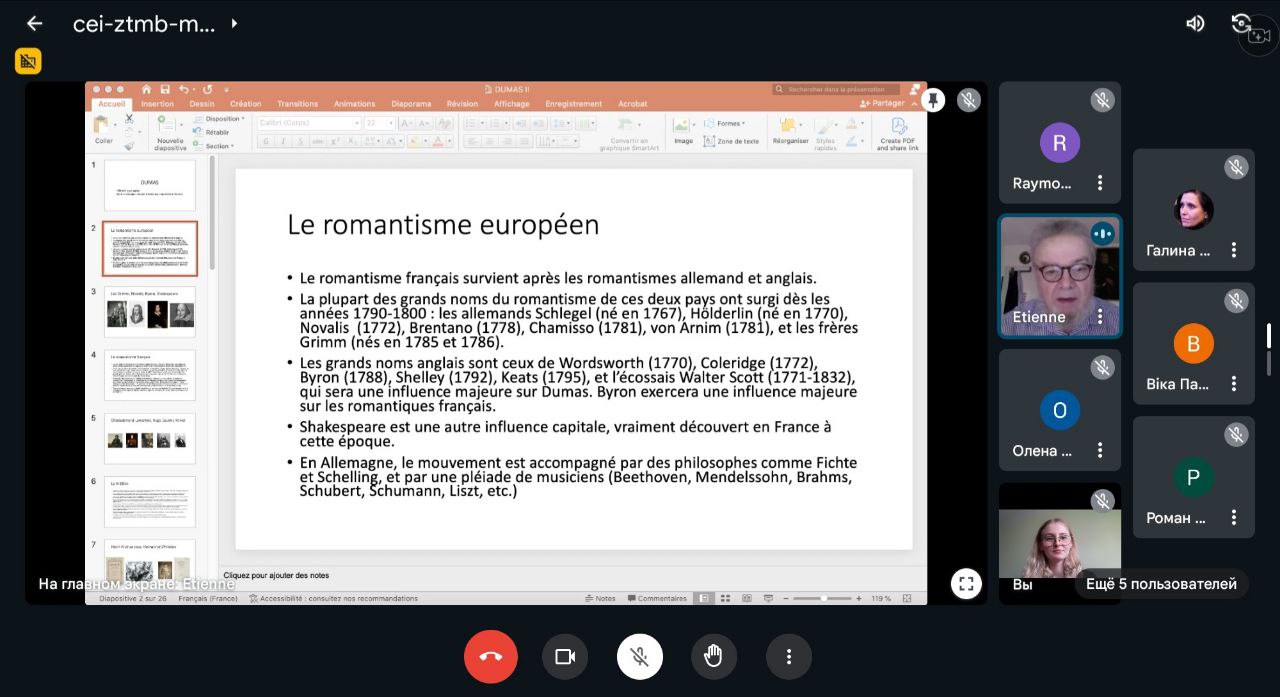The image size is (1280, 697).
Task: Open options menu for Etienne's tile
Action: click(1100, 317)
